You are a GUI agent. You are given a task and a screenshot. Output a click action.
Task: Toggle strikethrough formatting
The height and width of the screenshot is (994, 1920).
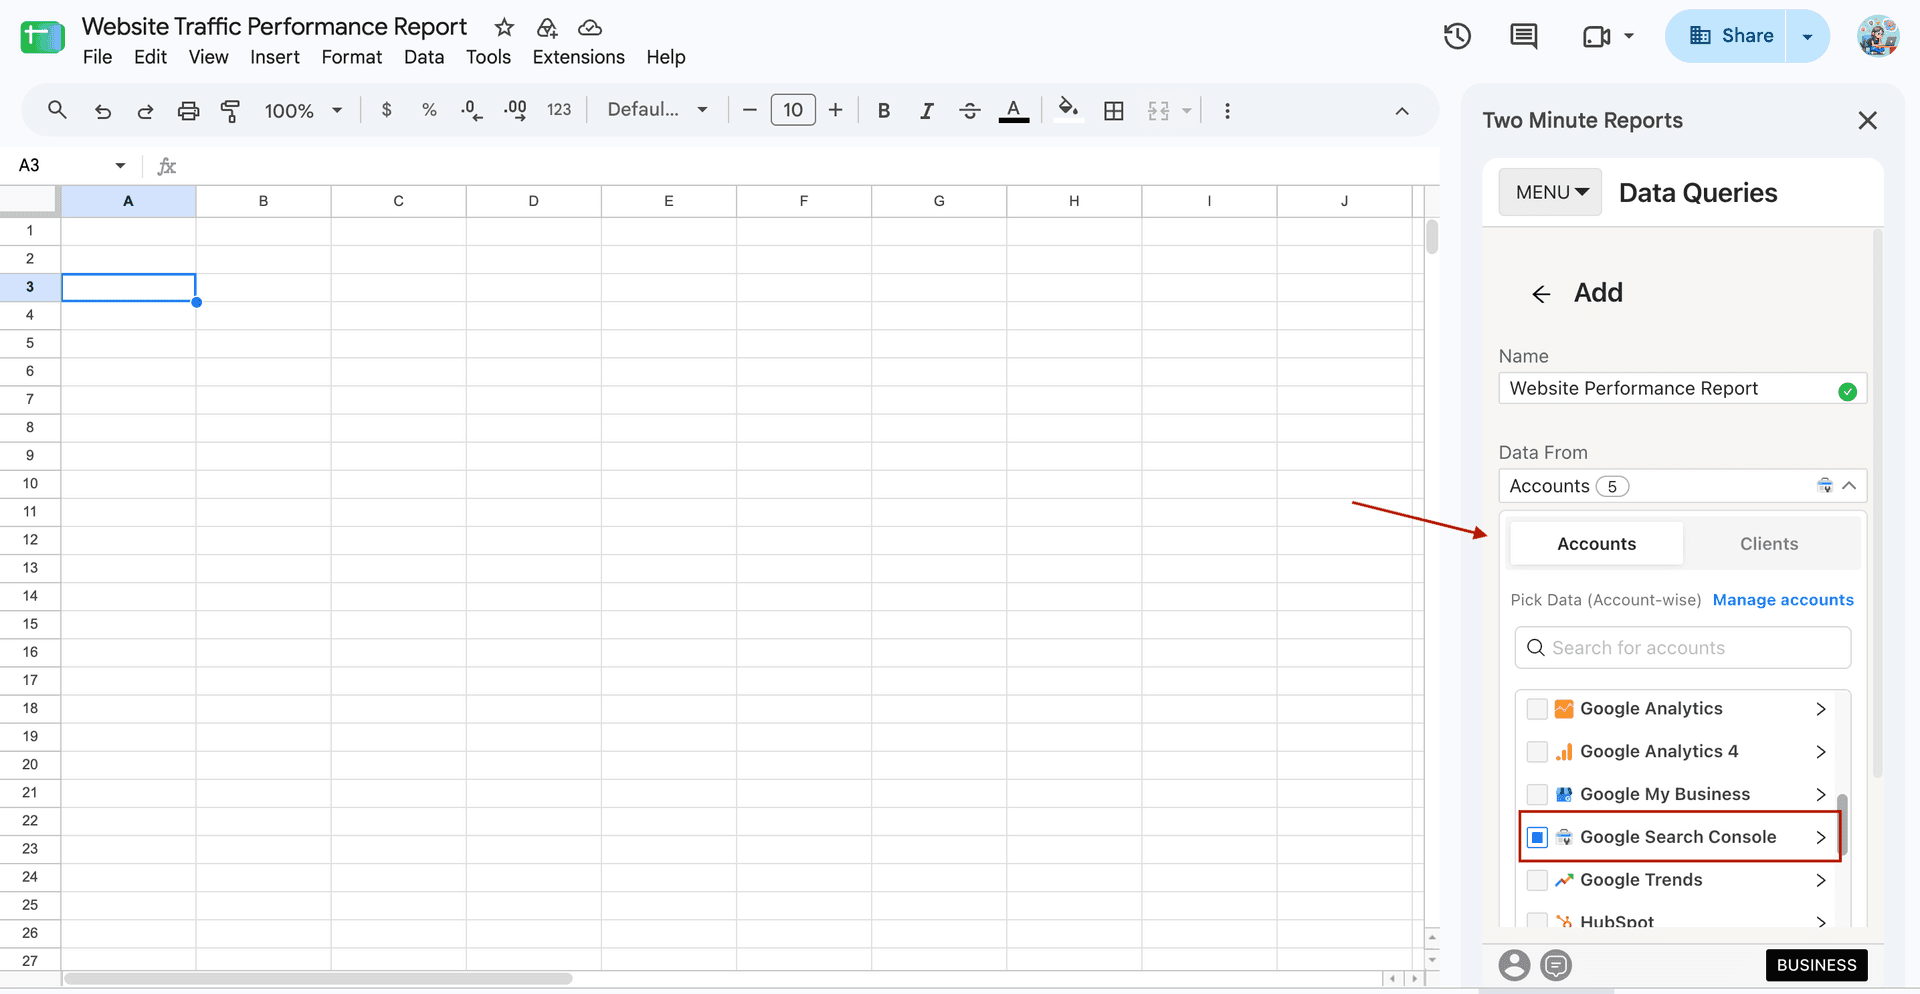coord(970,111)
